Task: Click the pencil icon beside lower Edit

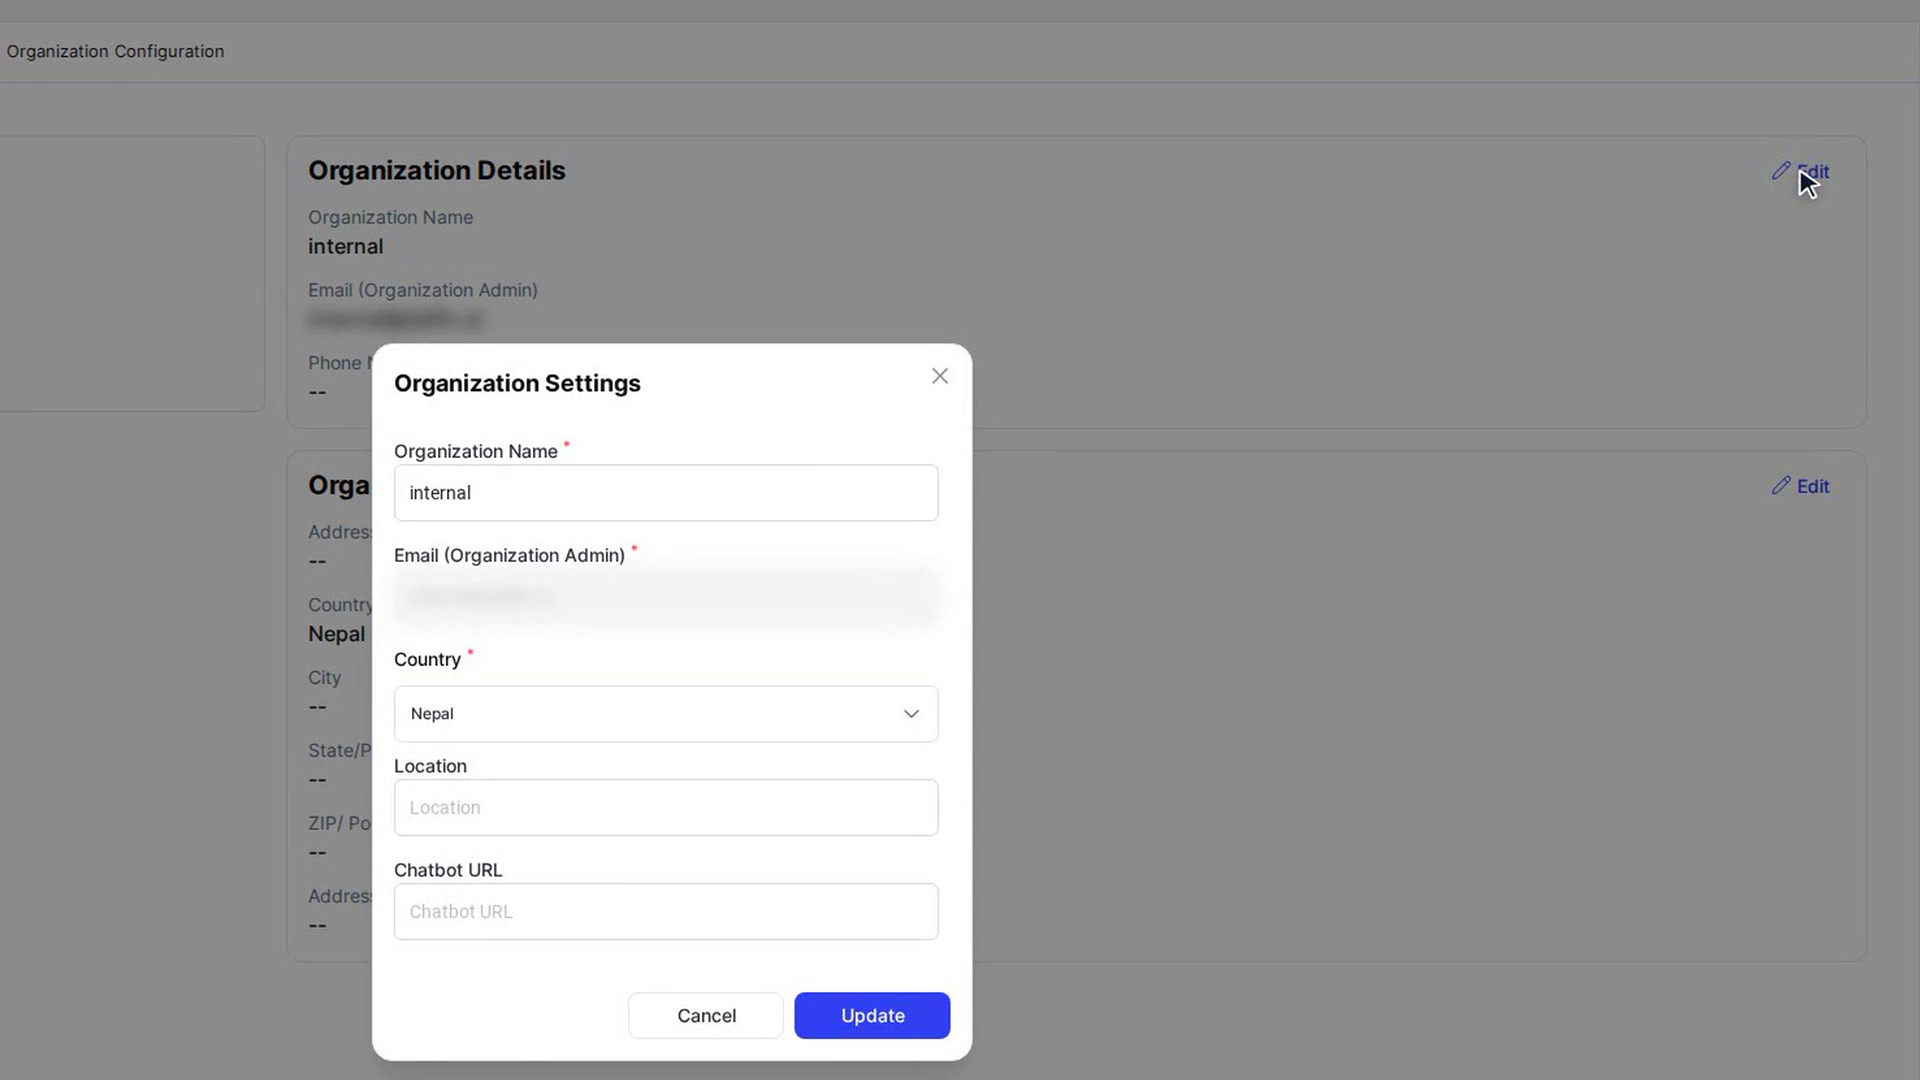Action: (x=1781, y=485)
